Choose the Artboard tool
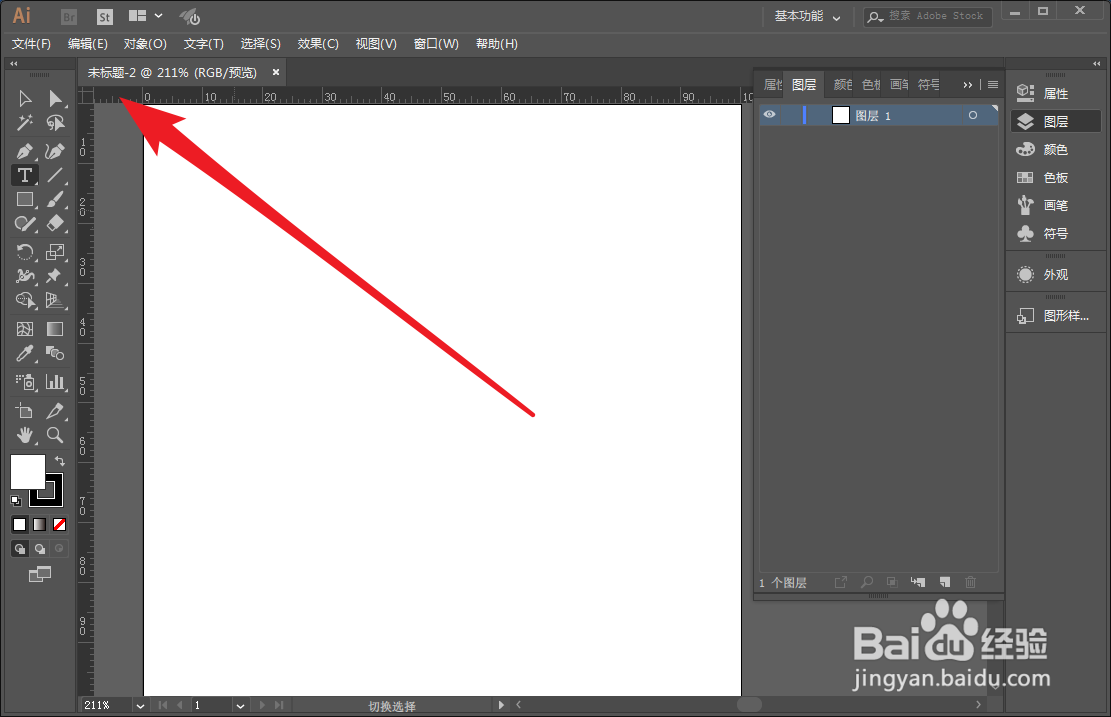Viewport: 1111px width, 717px height. coord(25,411)
